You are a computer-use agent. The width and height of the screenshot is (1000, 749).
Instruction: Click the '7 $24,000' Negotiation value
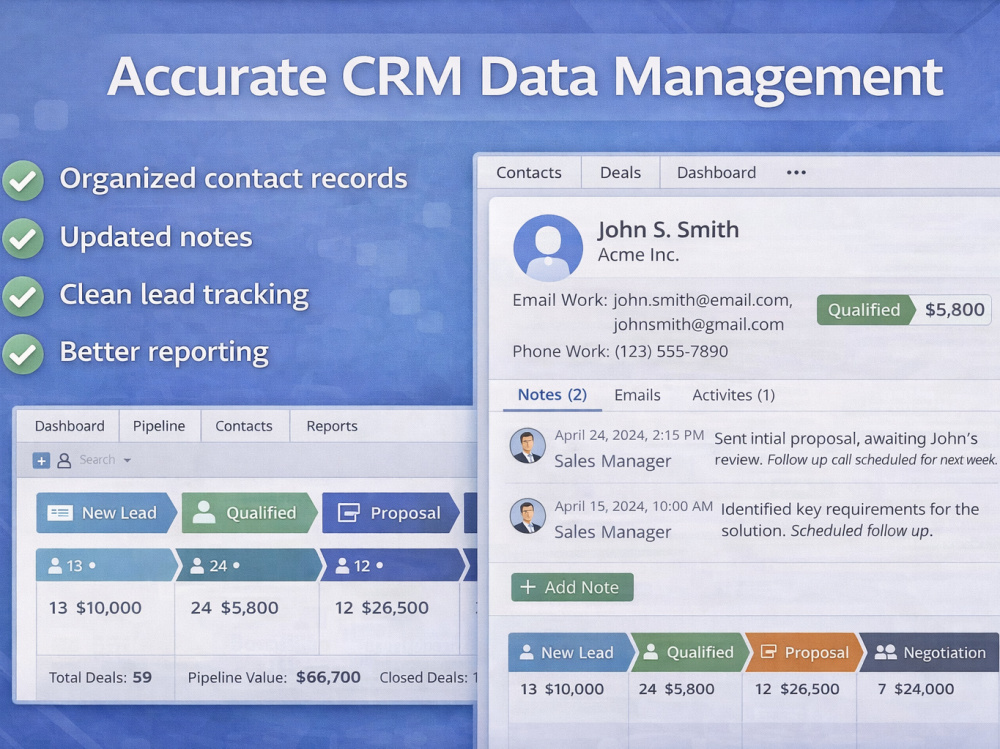pyautogui.click(x=916, y=689)
